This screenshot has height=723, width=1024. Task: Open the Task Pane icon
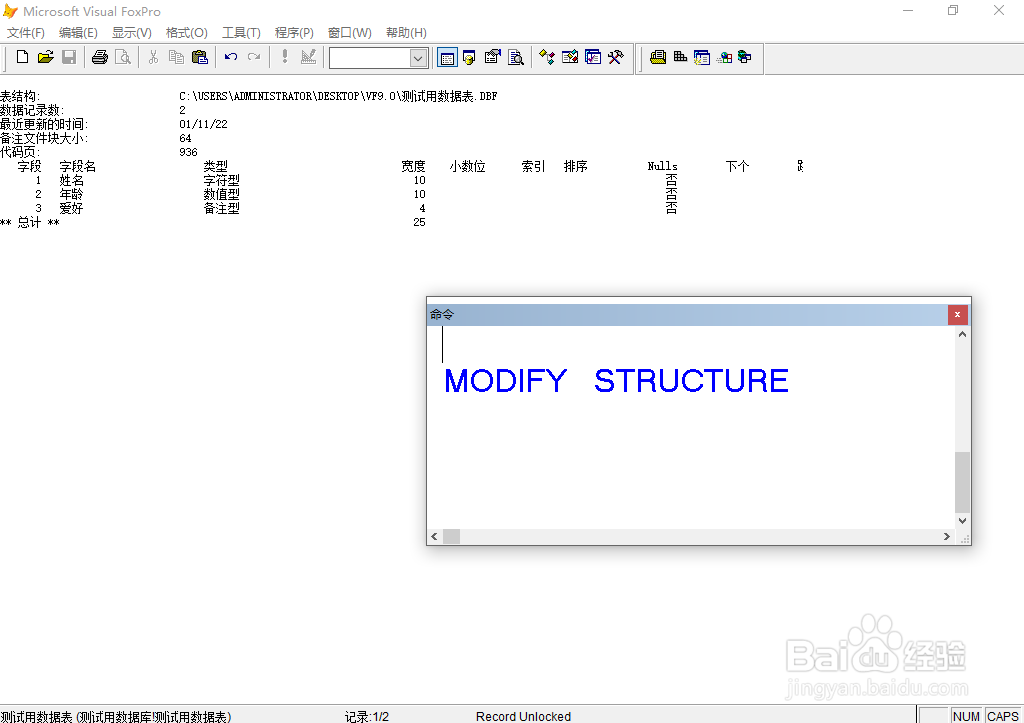pos(593,57)
